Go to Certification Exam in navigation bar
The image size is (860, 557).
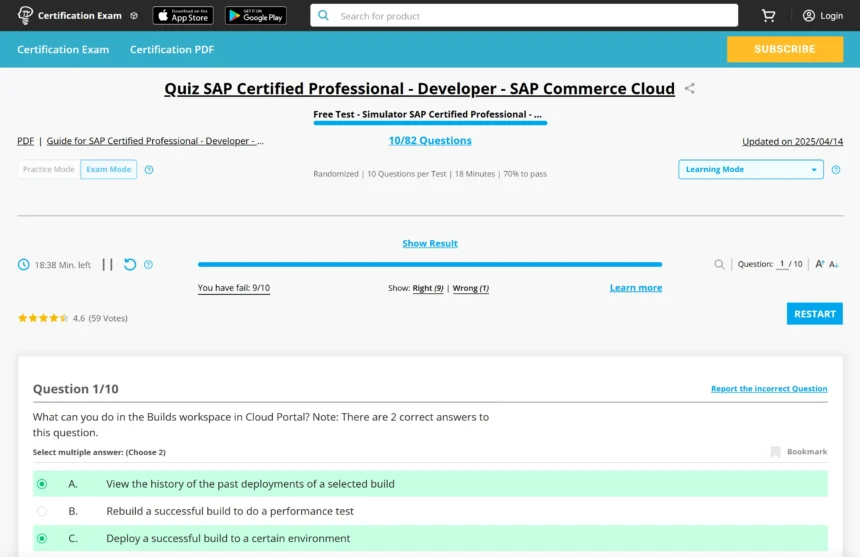click(63, 50)
